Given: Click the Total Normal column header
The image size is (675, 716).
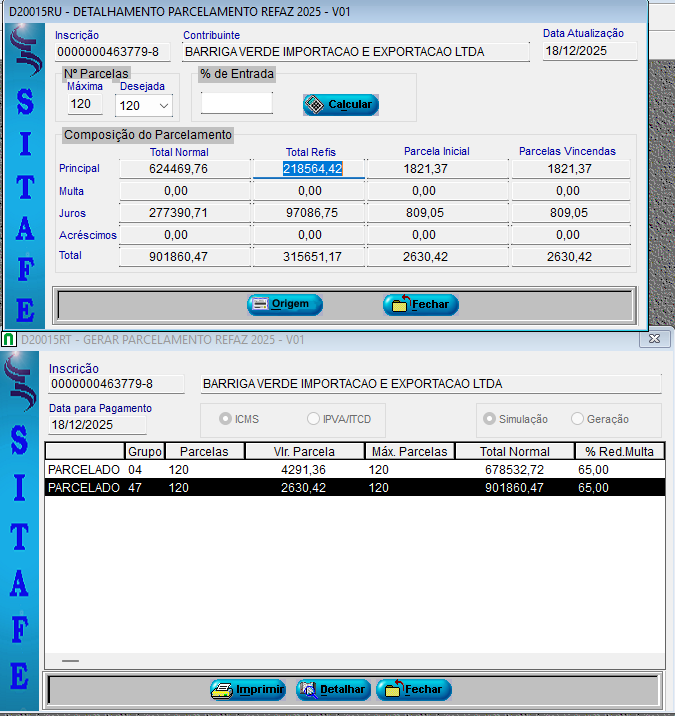Looking at the screenshot, I should pos(514,451).
